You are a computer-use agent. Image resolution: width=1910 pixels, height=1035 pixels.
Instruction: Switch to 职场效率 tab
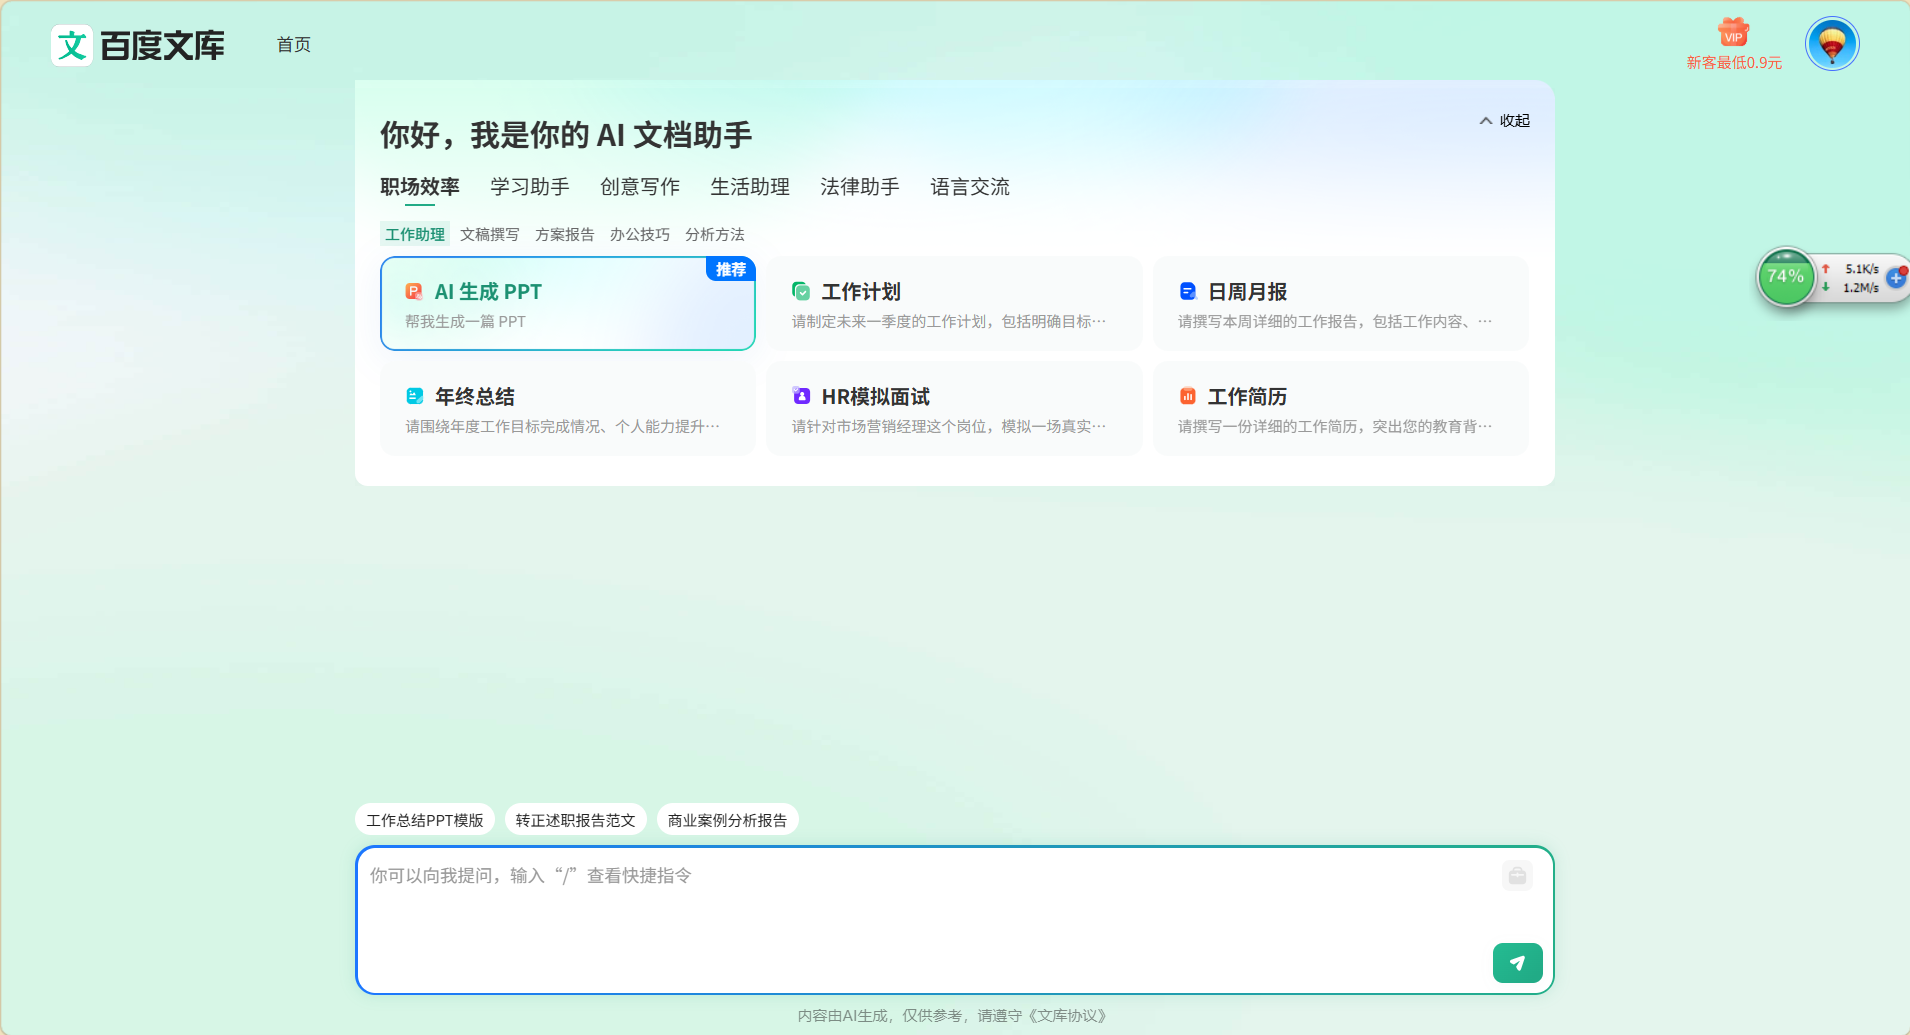click(x=420, y=187)
